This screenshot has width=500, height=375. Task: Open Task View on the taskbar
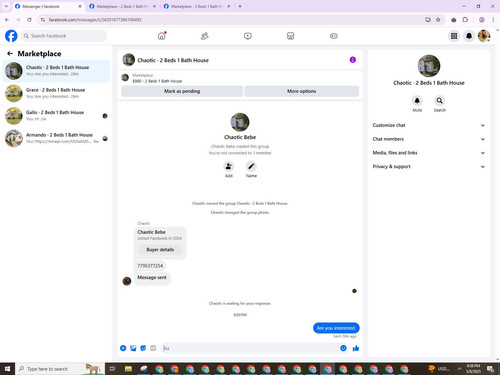pos(112,369)
